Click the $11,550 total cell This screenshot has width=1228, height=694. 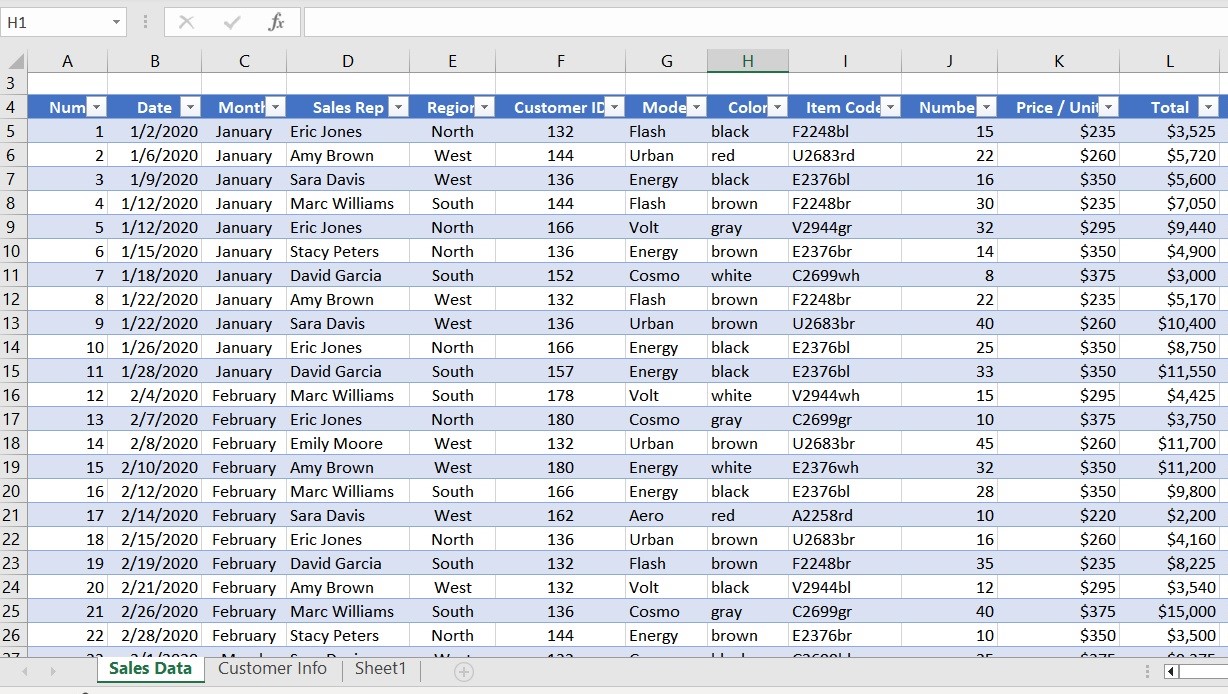1169,371
